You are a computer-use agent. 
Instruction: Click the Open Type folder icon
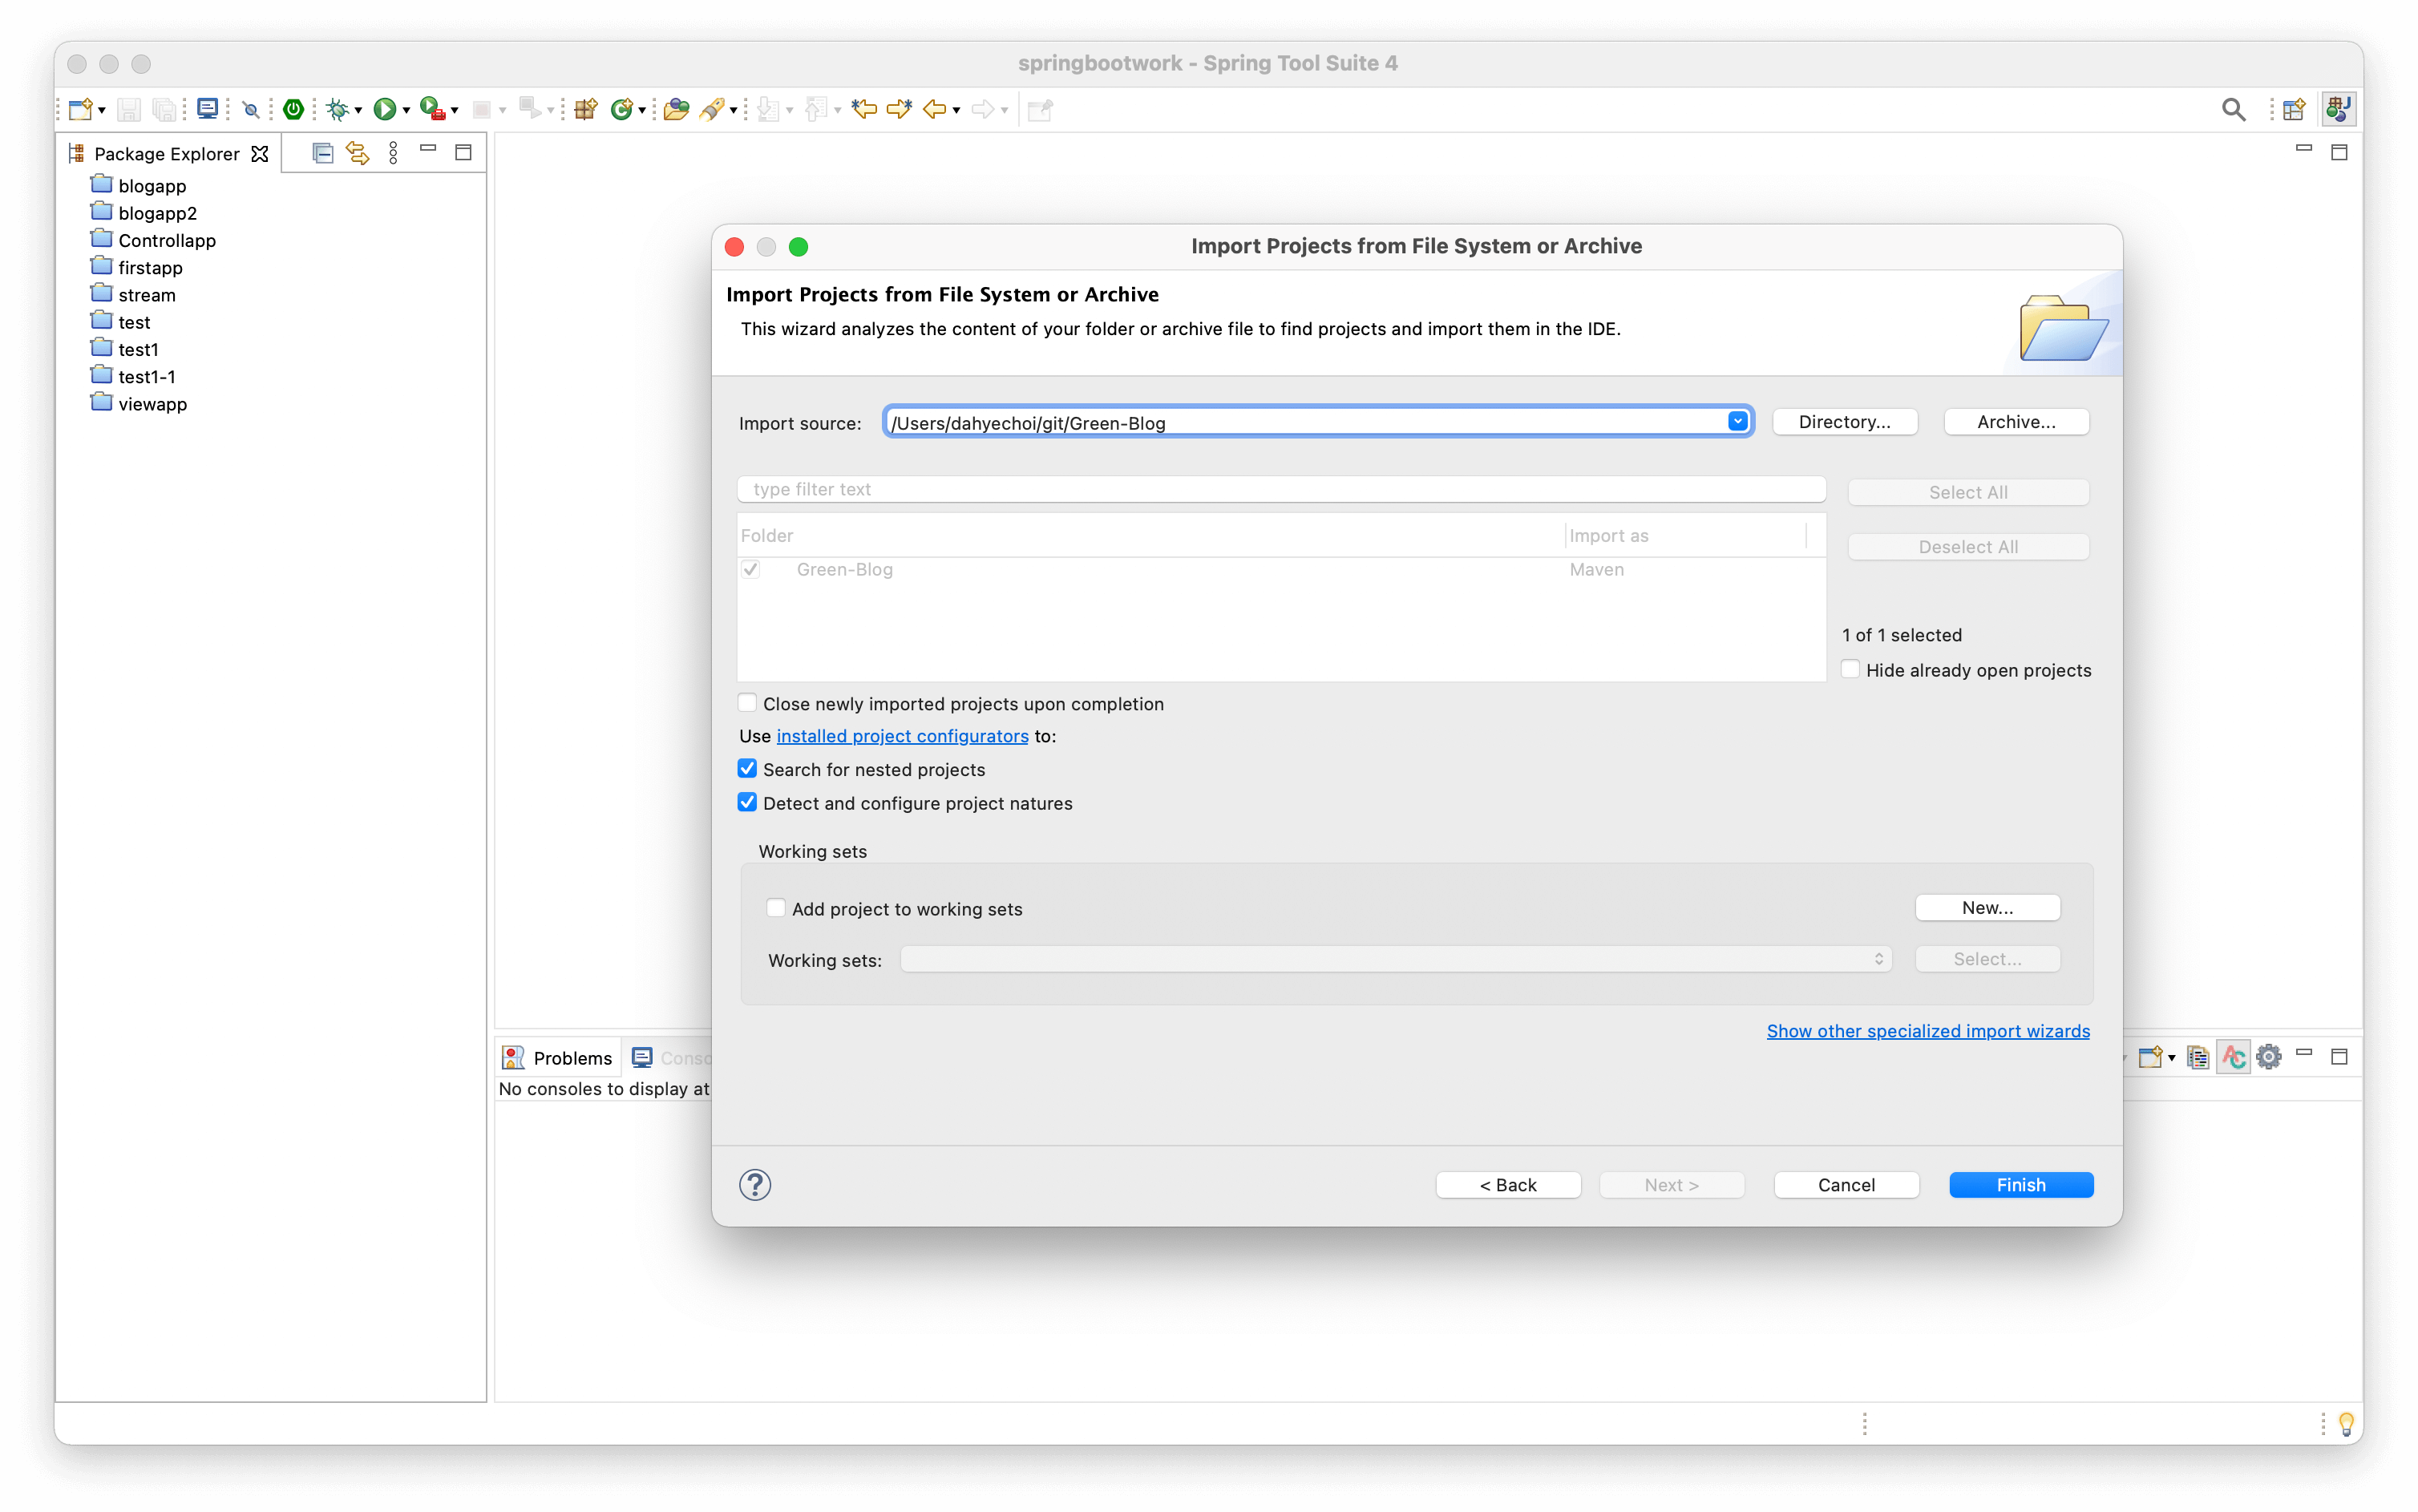click(x=677, y=109)
